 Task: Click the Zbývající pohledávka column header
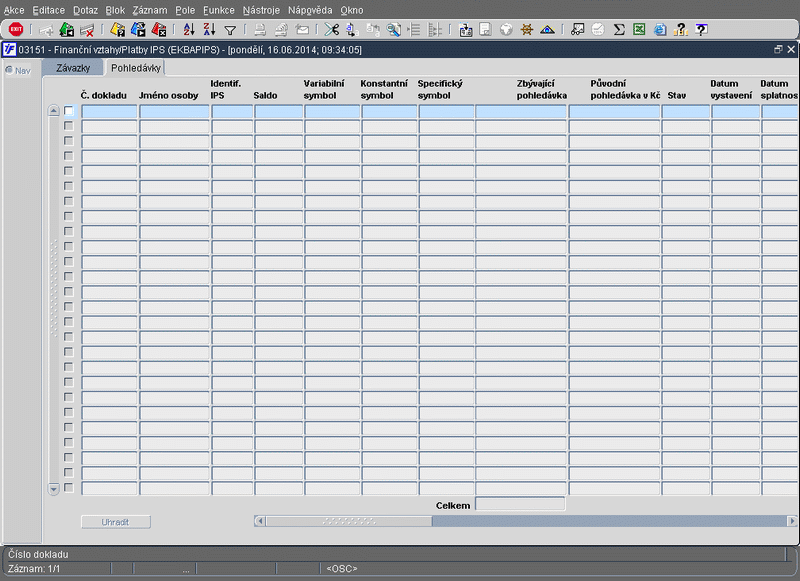(542, 89)
